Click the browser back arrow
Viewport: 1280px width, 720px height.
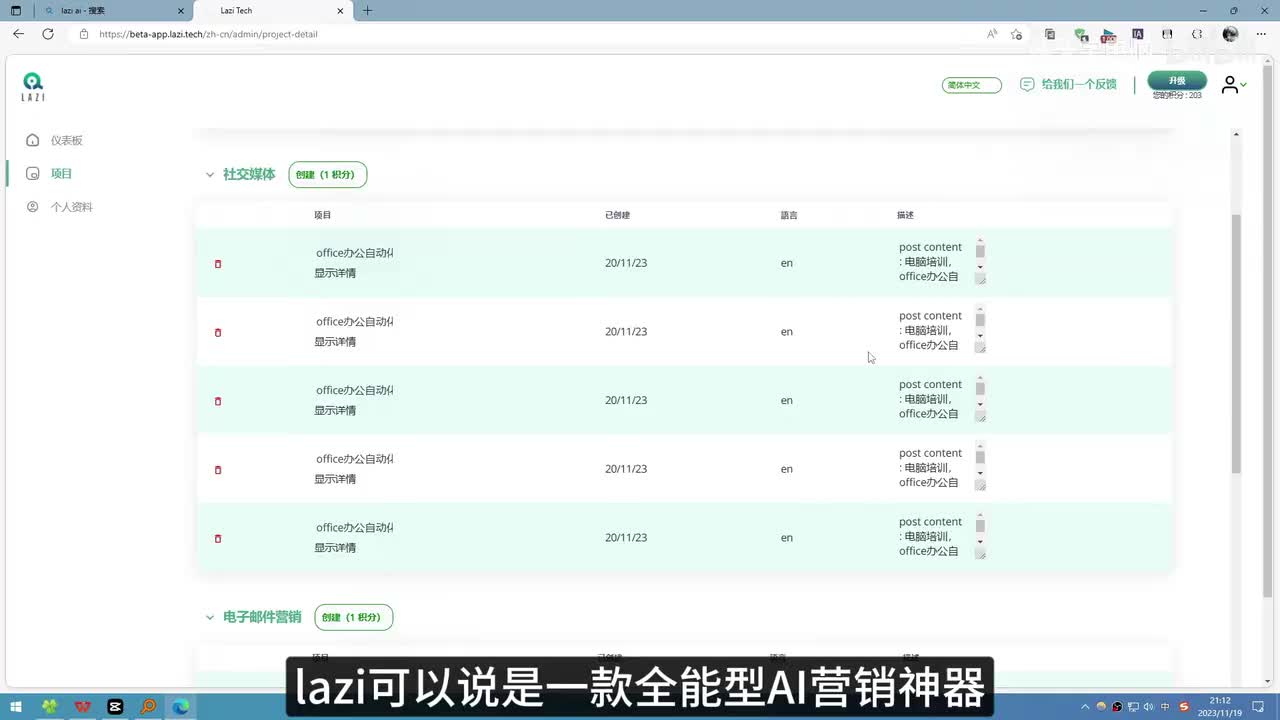18,34
